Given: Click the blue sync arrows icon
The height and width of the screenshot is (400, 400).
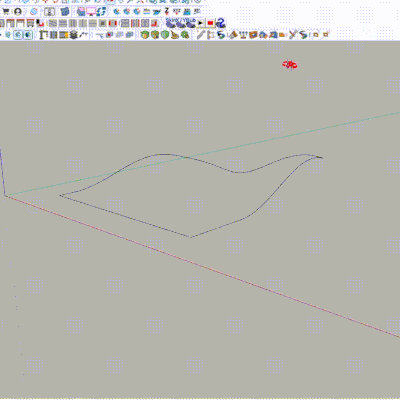Looking at the screenshot, I should [101, 12].
